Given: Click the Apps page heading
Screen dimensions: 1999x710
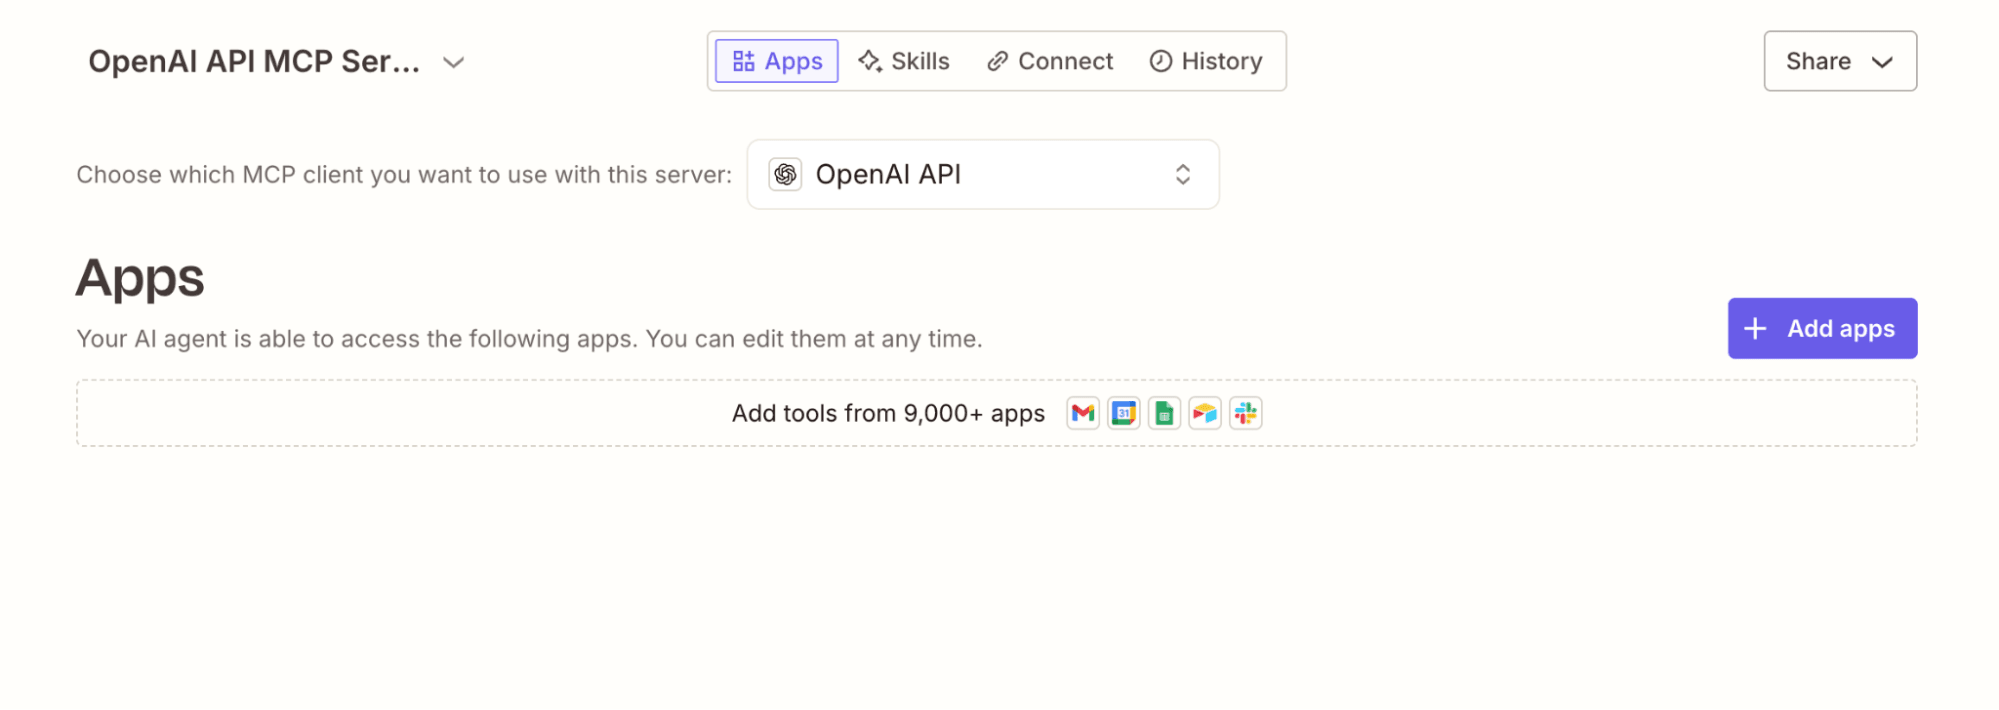Looking at the screenshot, I should (x=140, y=279).
